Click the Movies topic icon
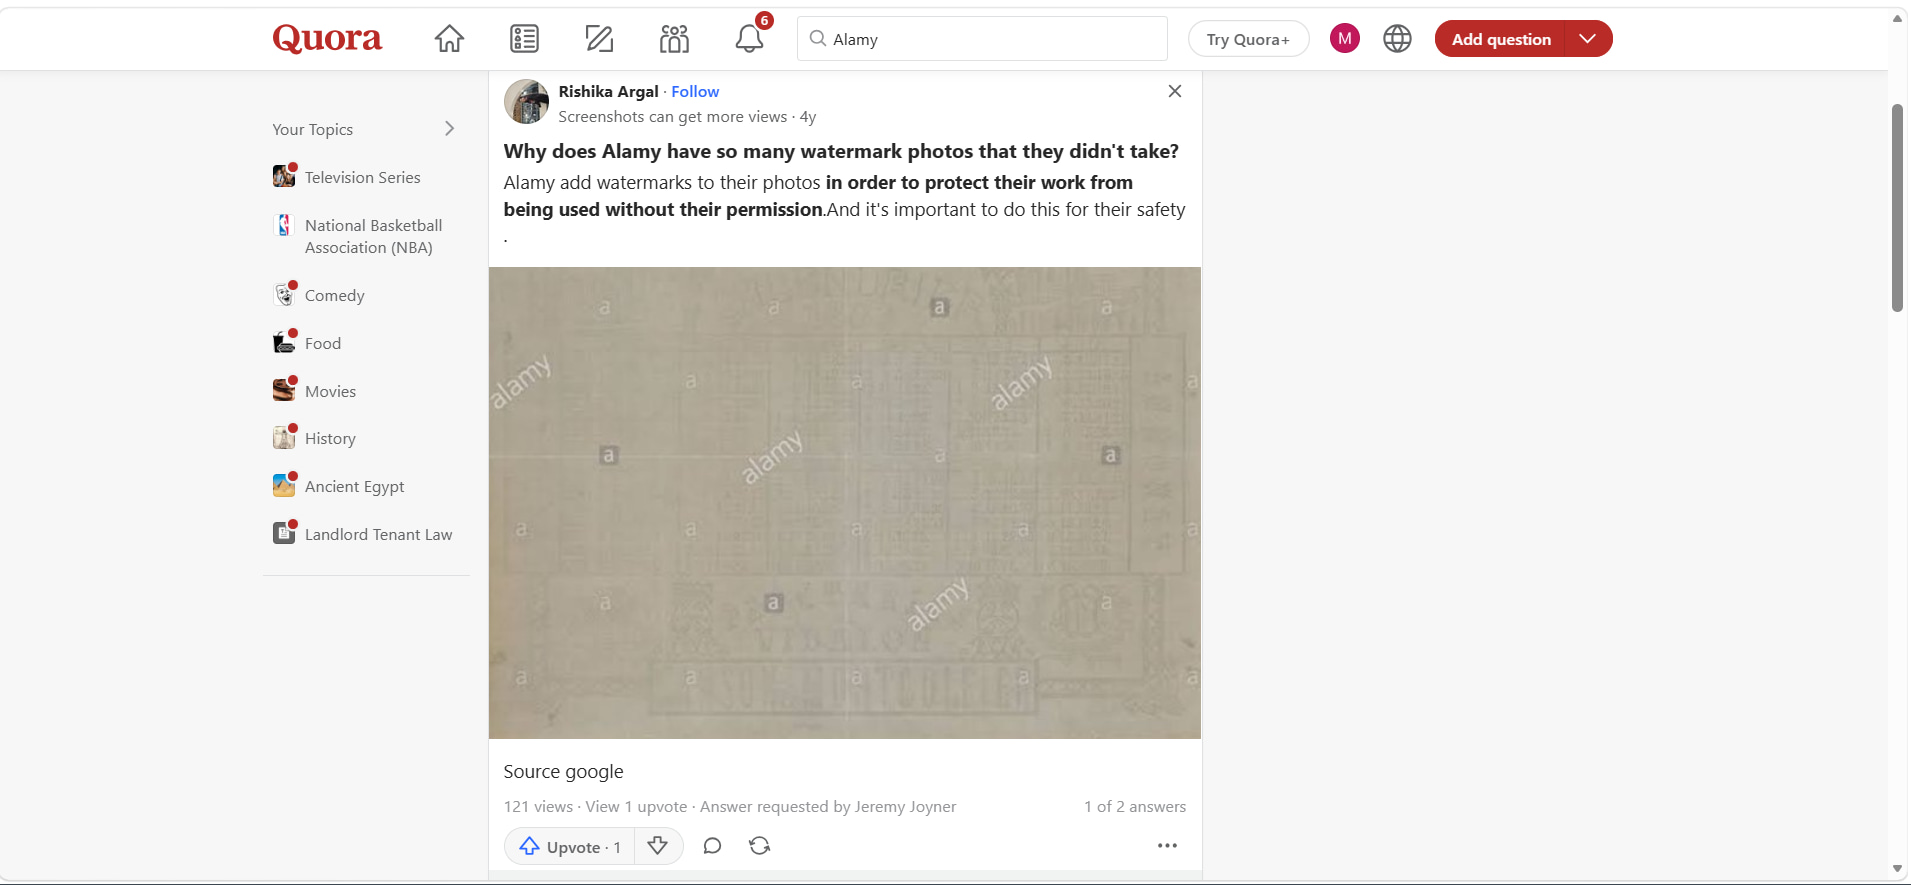This screenshot has height=885, width=1911. [284, 390]
